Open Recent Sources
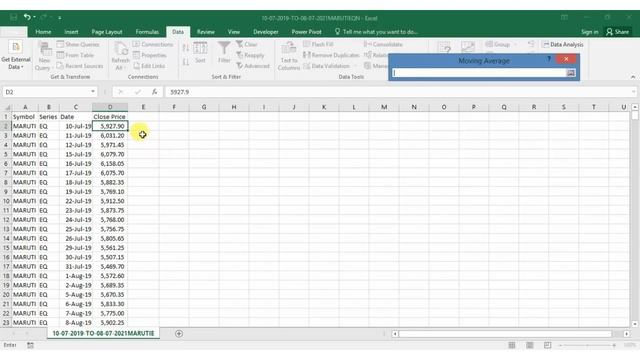The height and width of the screenshot is (360, 640). pos(80,66)
